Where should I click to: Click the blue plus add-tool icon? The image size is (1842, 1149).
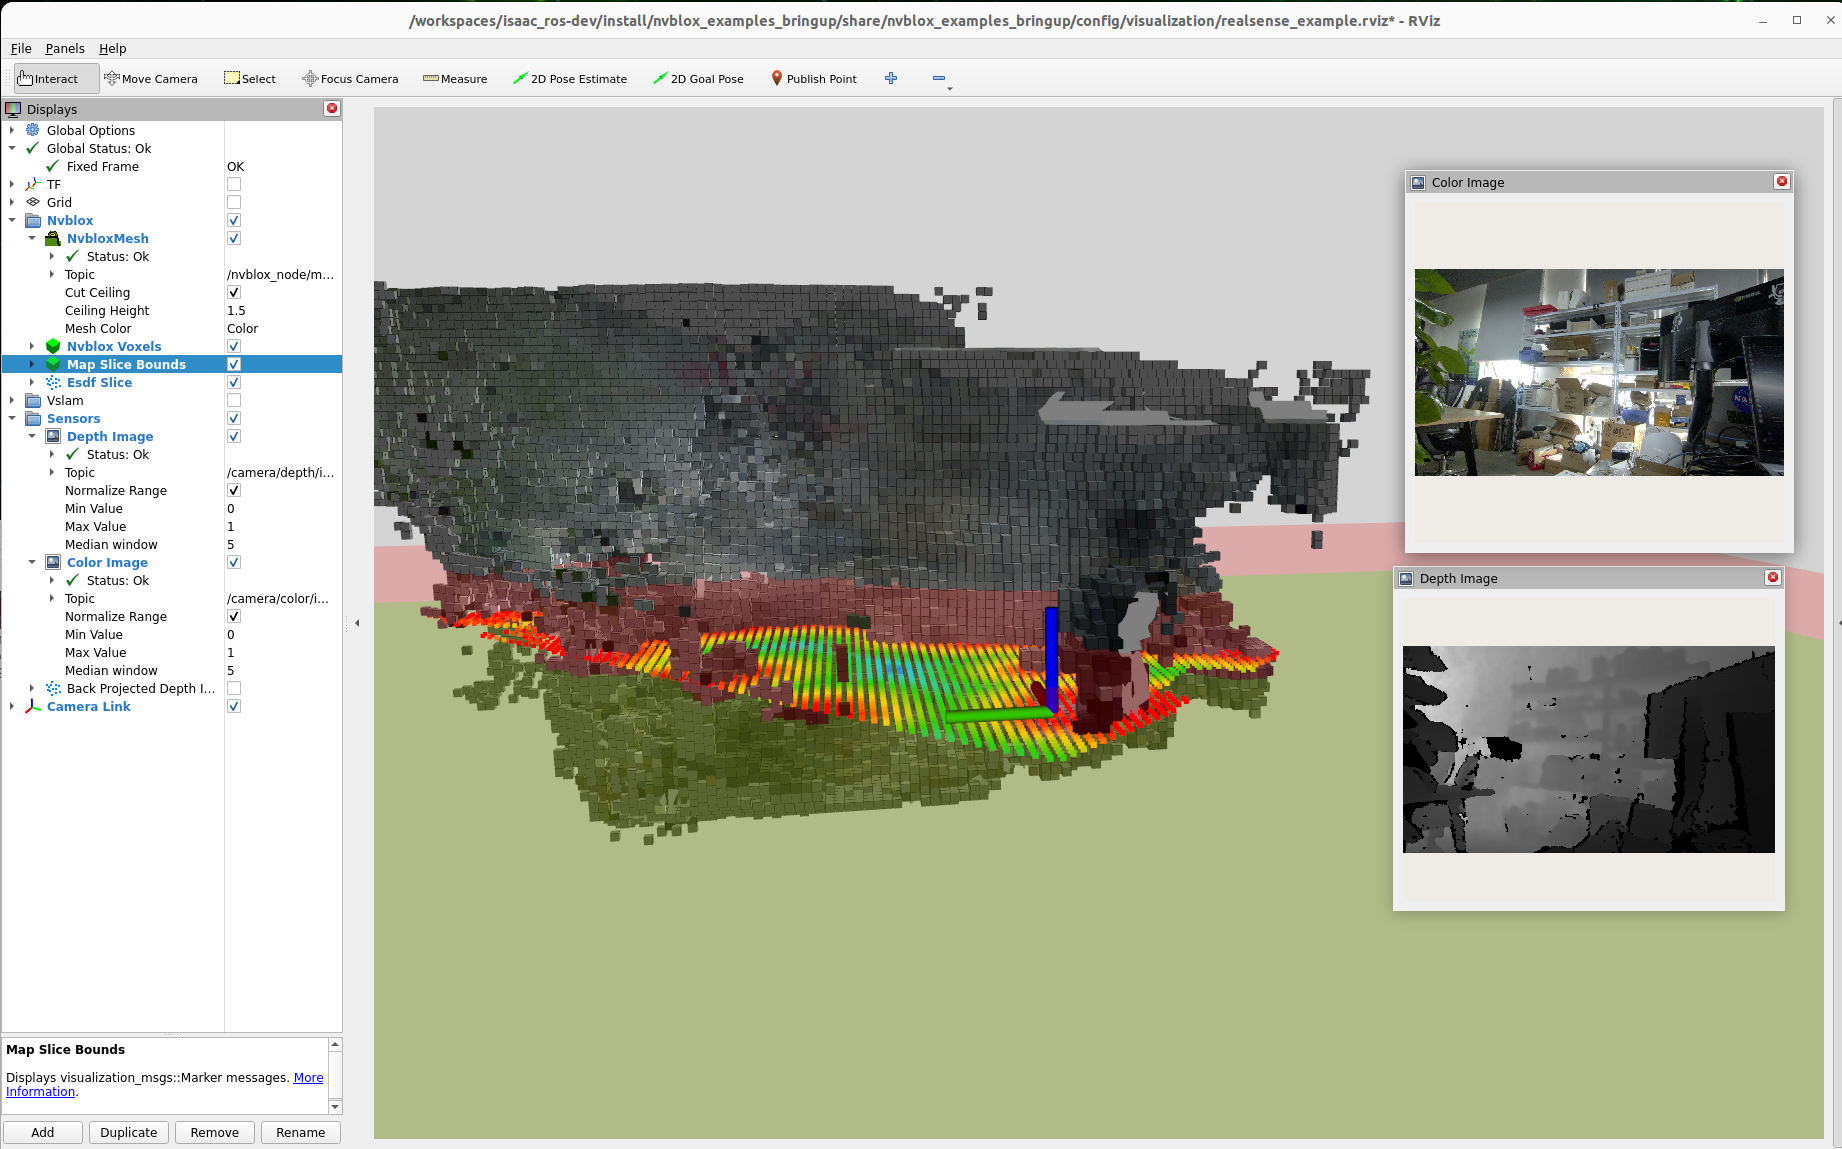point(891,78)
